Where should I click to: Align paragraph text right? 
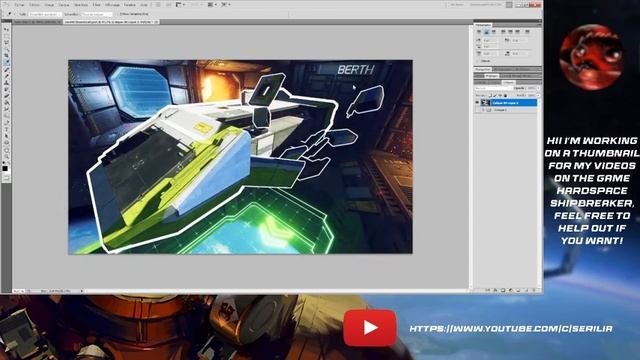coord(493,31)
